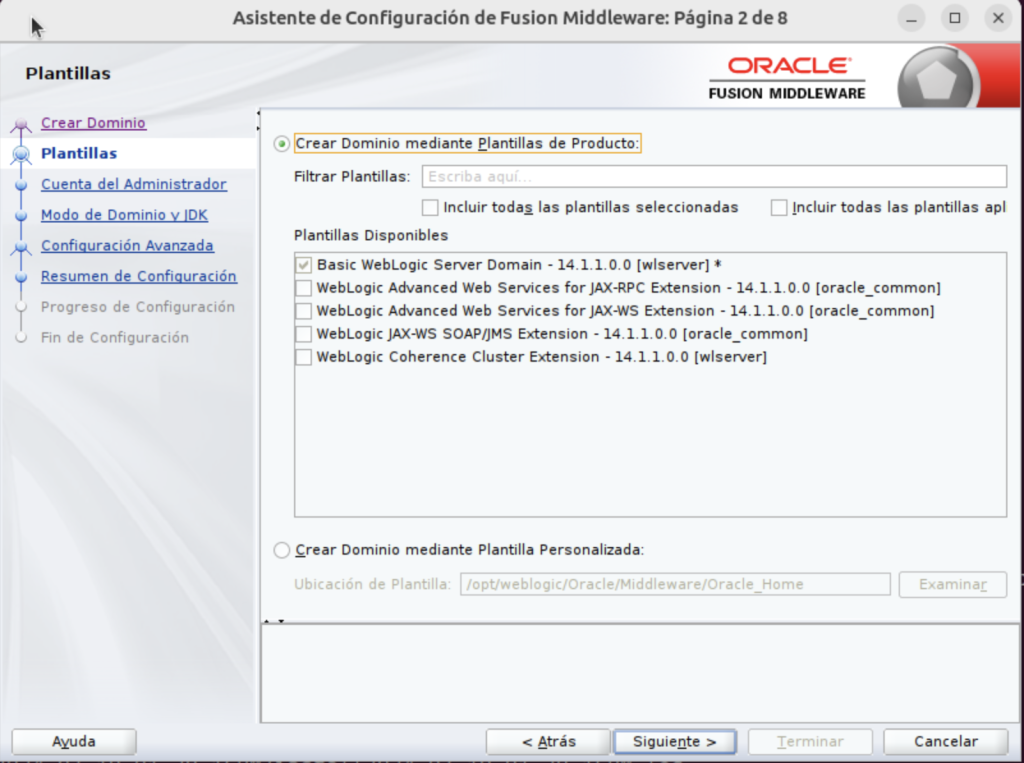
Task: Click the Ayuda button
Action: pyautogui.click(x=73, y=741)
